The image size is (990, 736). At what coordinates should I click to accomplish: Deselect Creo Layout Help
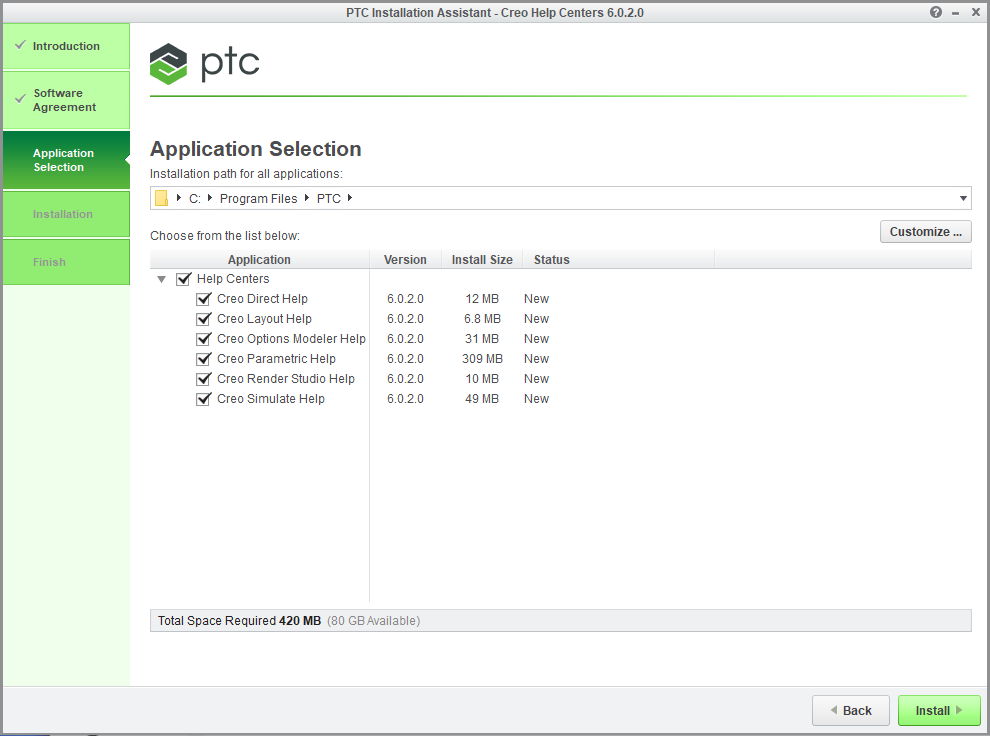204,319
